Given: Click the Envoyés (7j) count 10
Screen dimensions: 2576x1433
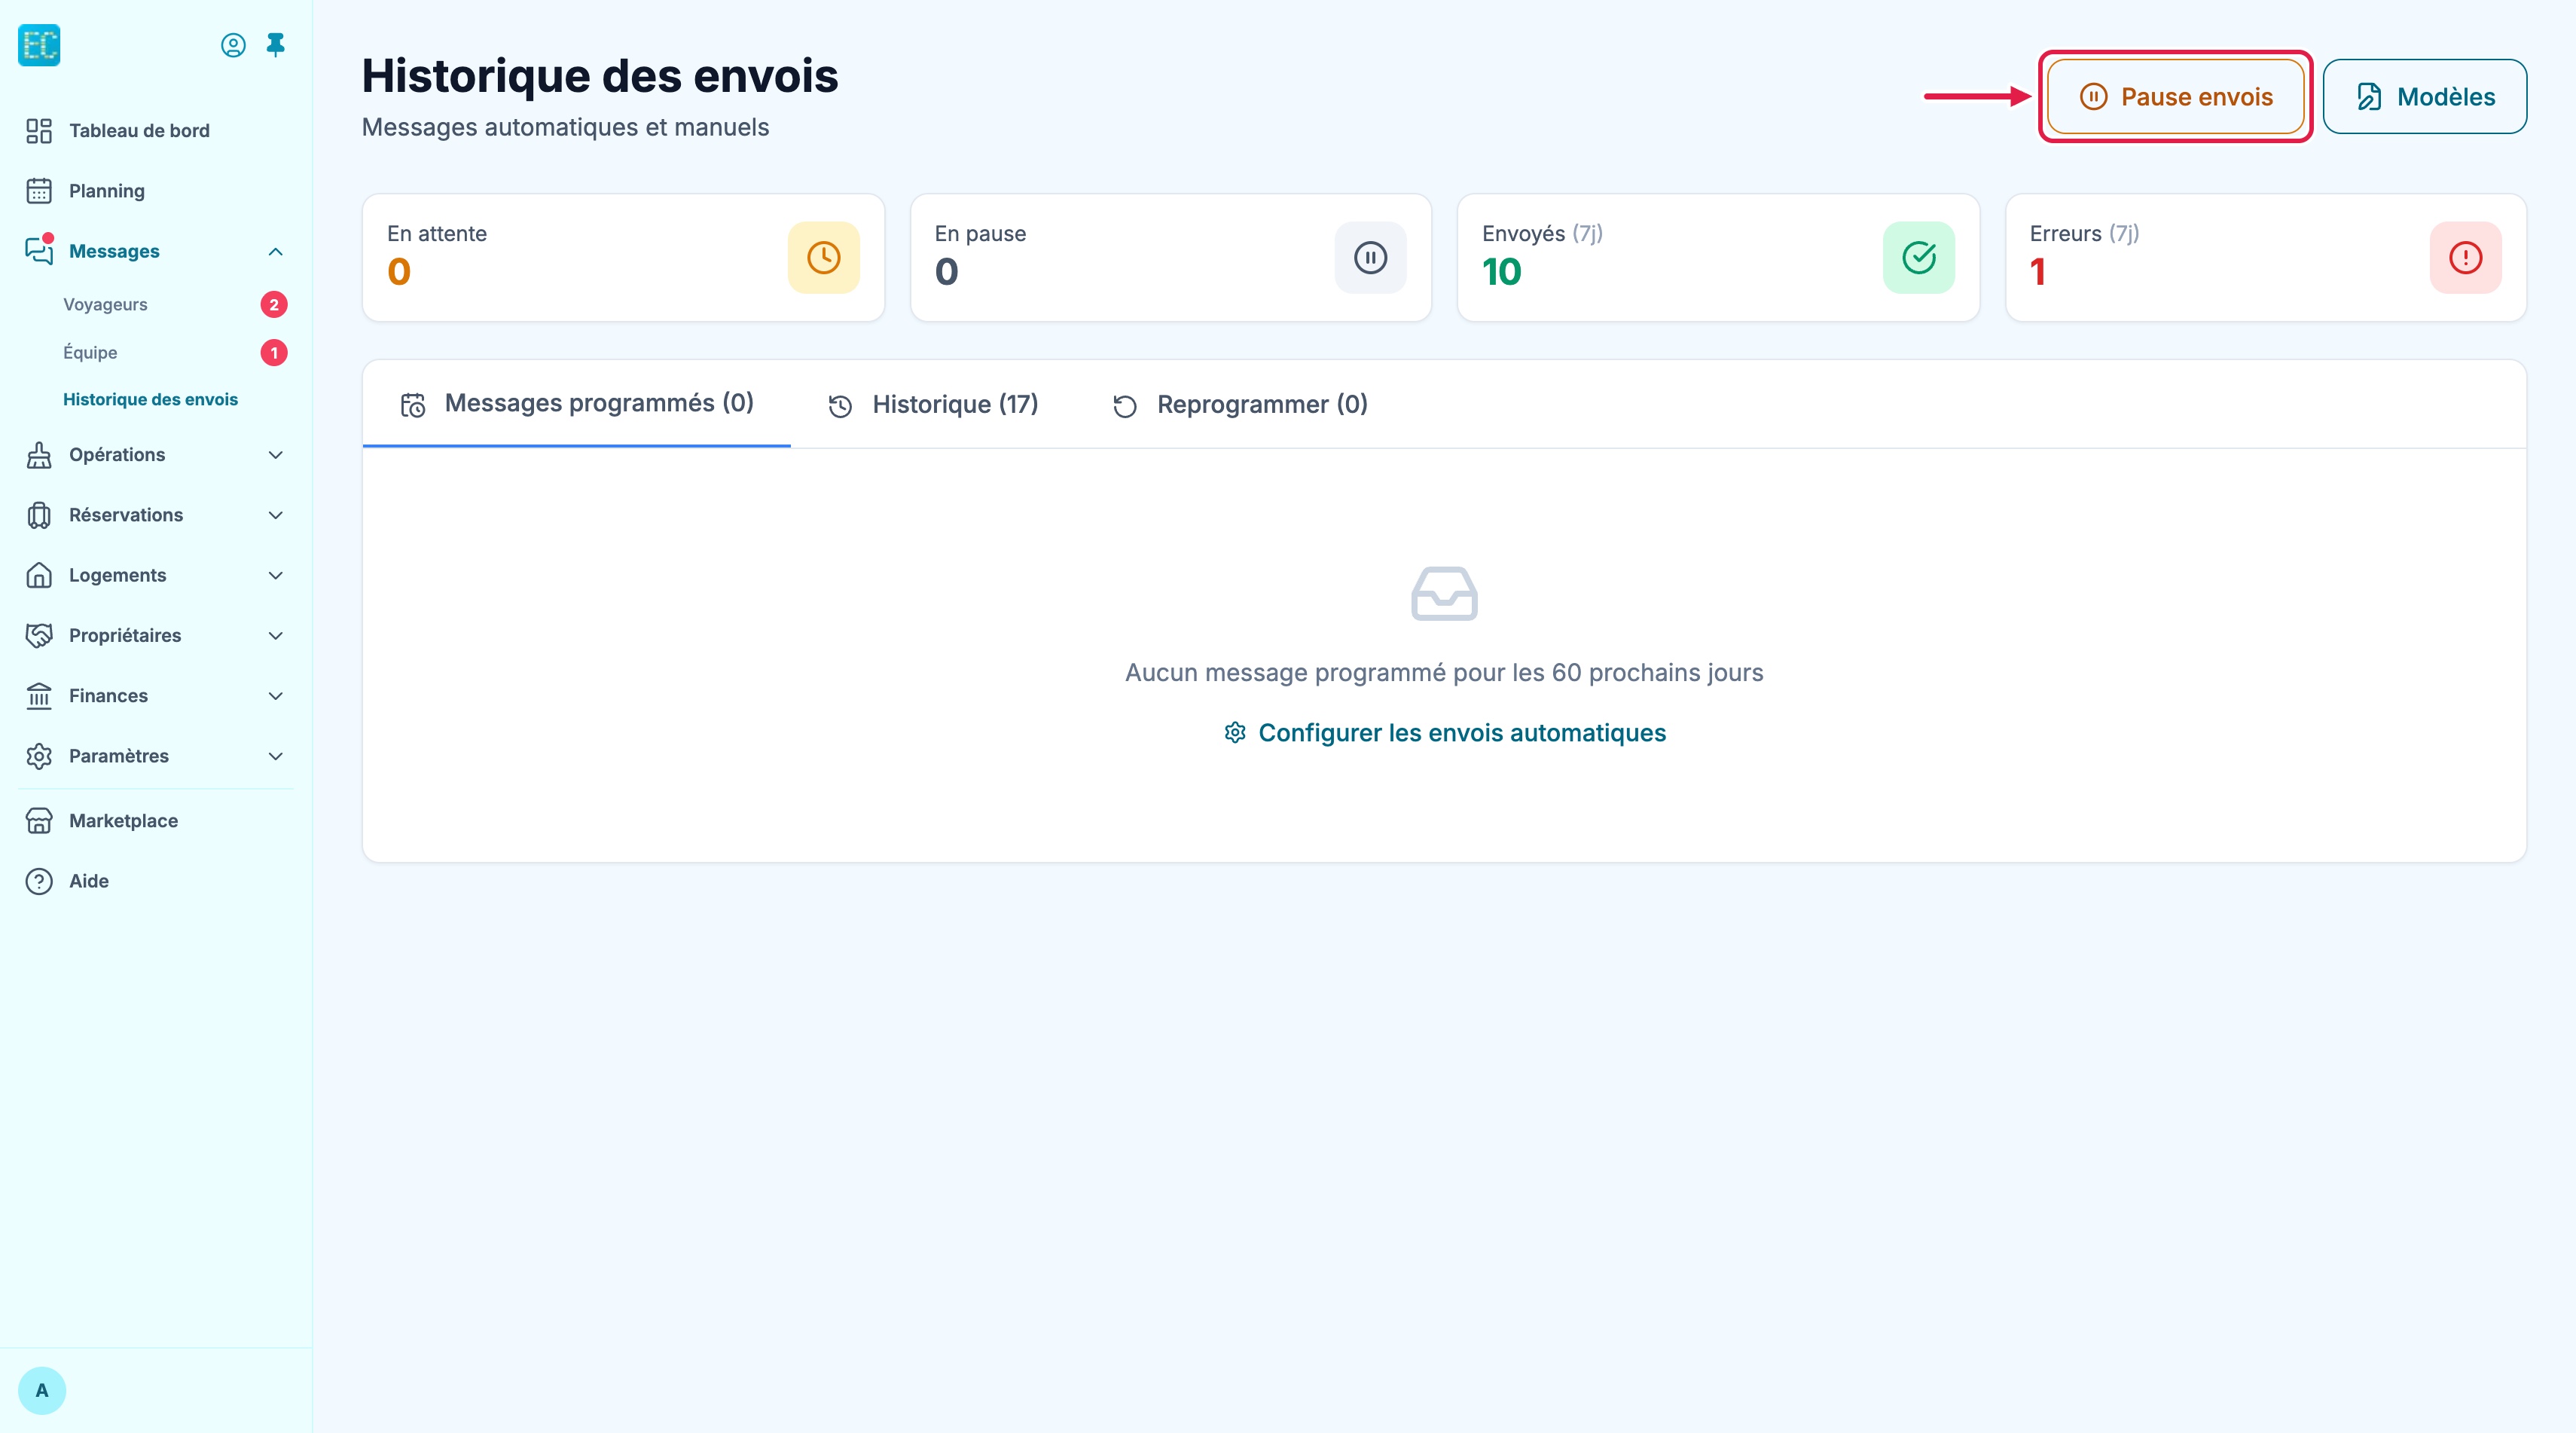Looking at the screenshot, I should [x=1502, y=272].
